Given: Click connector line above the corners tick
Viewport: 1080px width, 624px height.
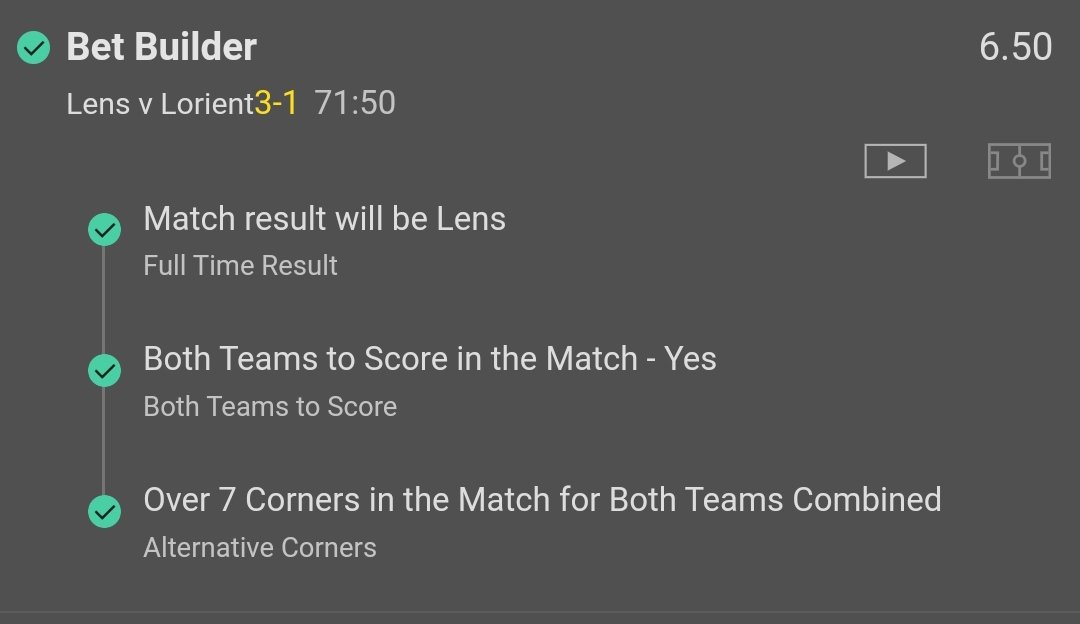Looking at the screenshot, I should click(x=104, y=441).
